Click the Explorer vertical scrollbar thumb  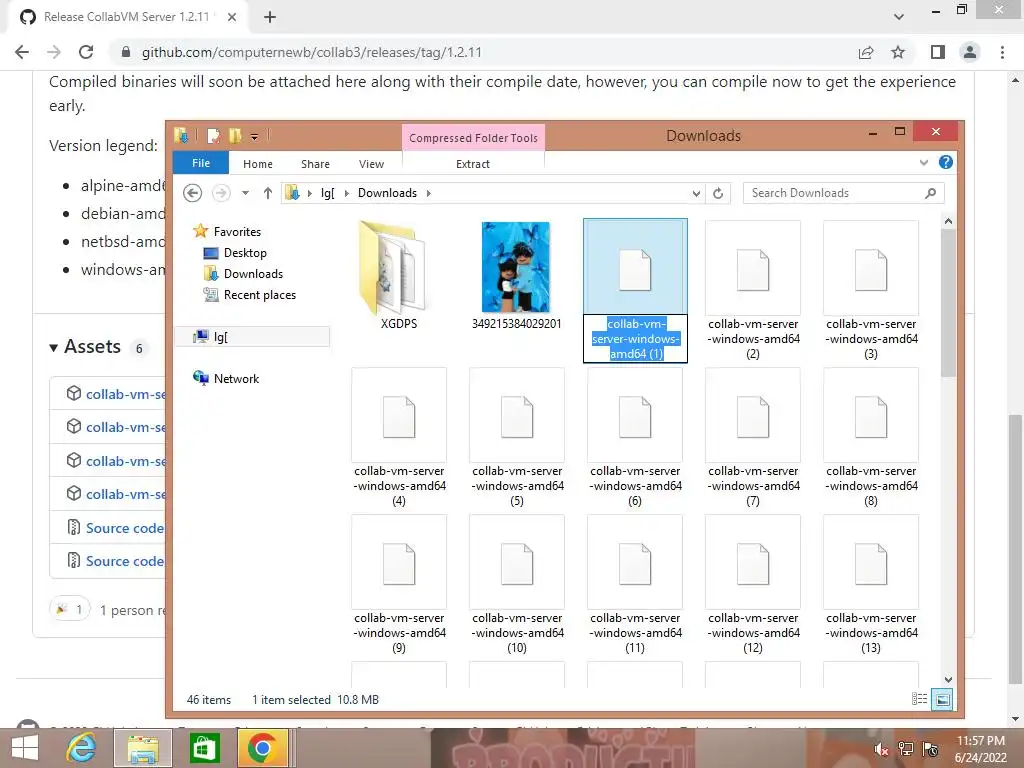[948, 302]
